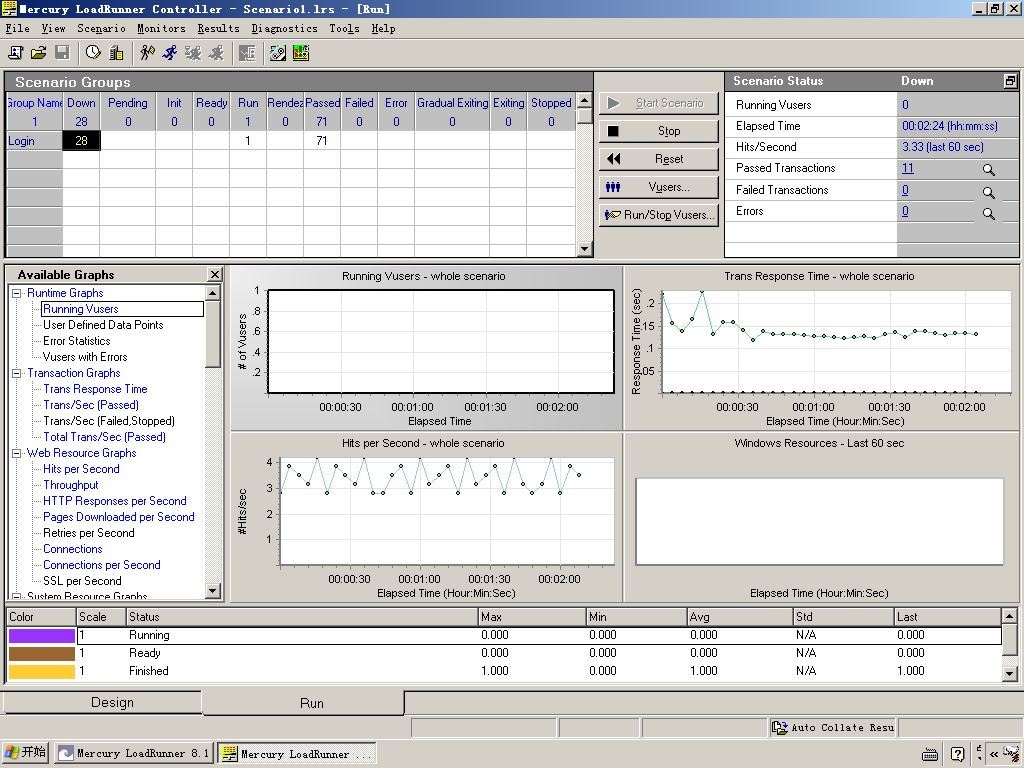
Task: Select the Hits per Second graph pane
Action: pyautogui.click(x=426, y=517)
